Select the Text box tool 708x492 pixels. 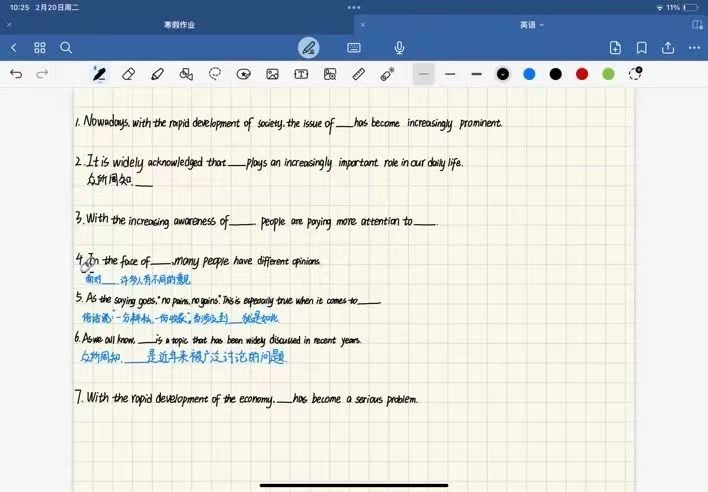pos(301,74)
